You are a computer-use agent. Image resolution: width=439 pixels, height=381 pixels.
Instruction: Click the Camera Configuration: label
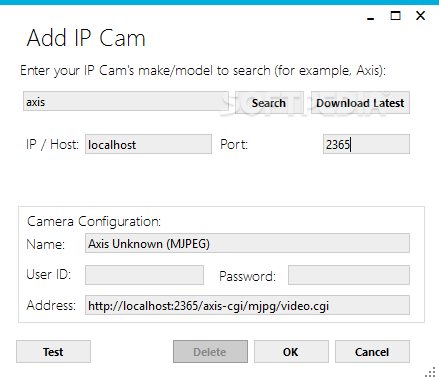[94, 222]
